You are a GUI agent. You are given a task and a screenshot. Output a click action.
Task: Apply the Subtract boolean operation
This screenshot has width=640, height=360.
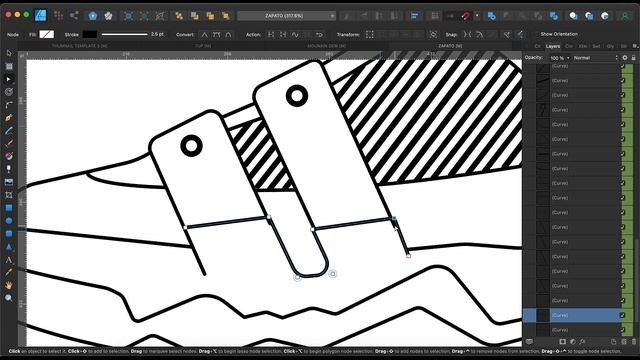(x=507, y=16)
